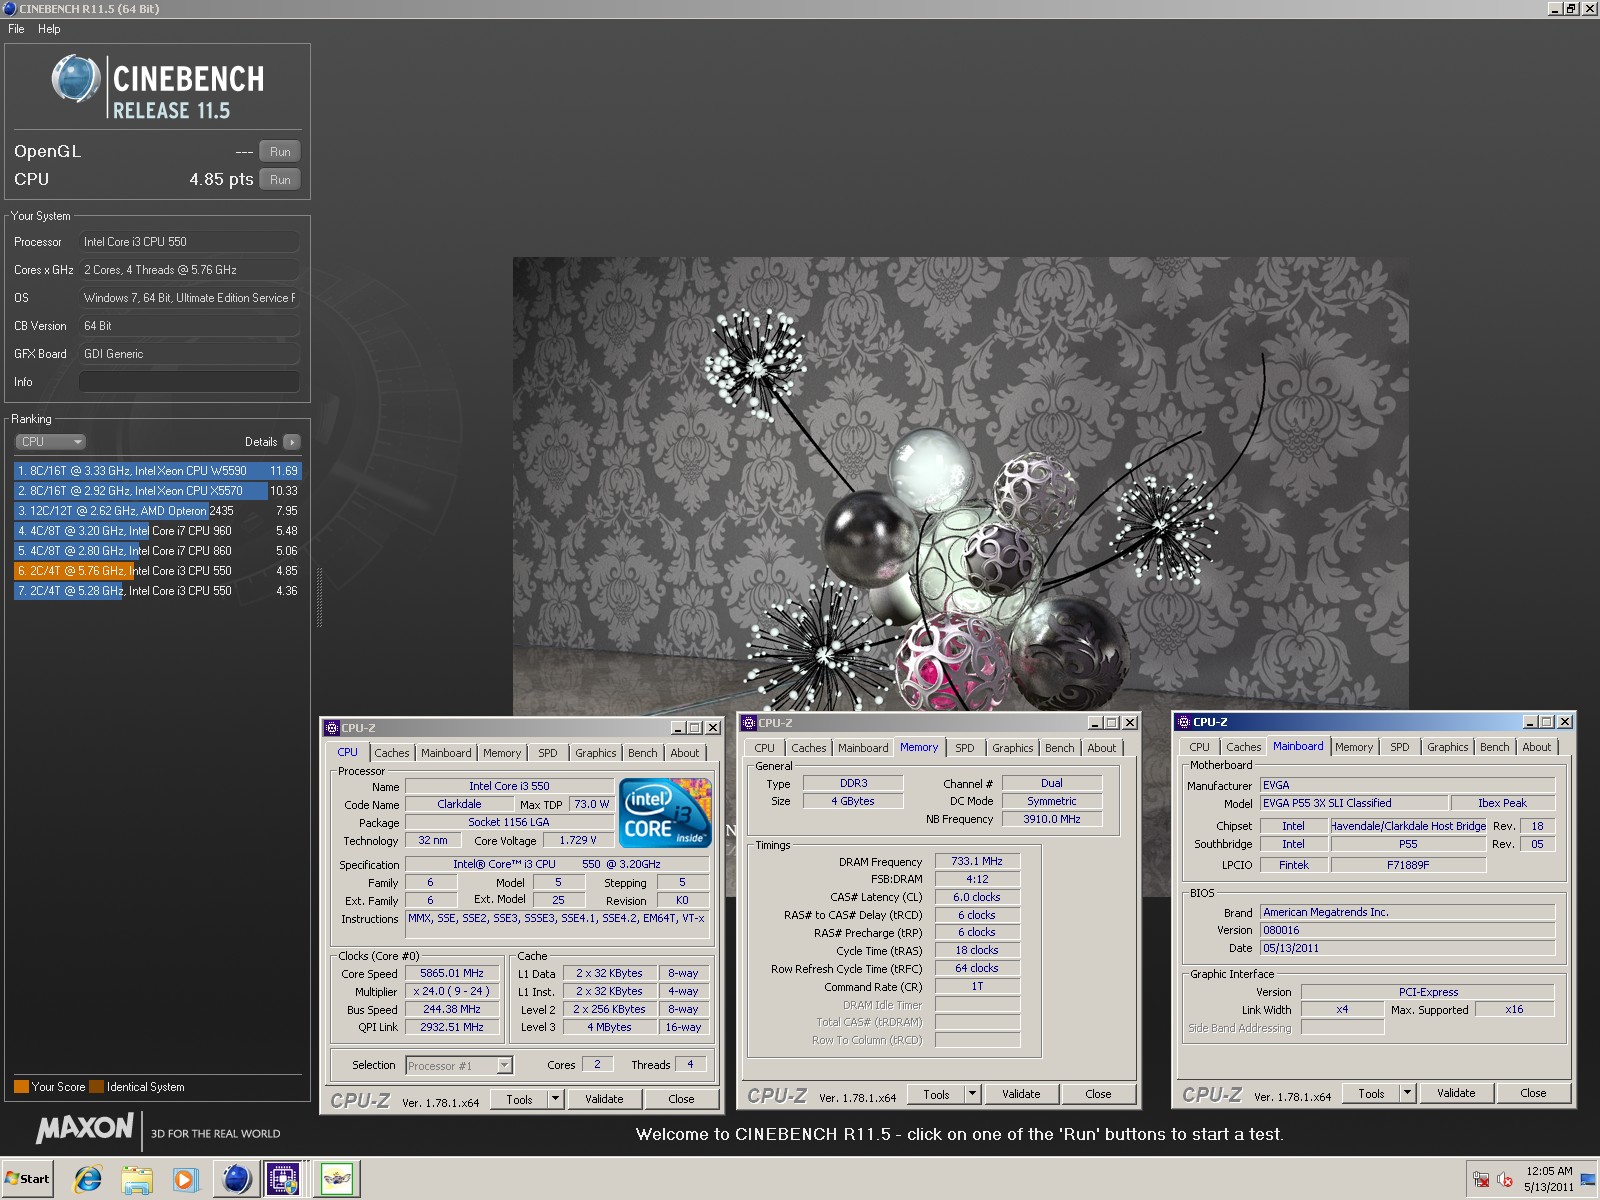The height and width of the screenshot is (1200, 1600).
Task: Click Tools button in Mainboard-tab CPU-Z window
Action: 1371,1093
